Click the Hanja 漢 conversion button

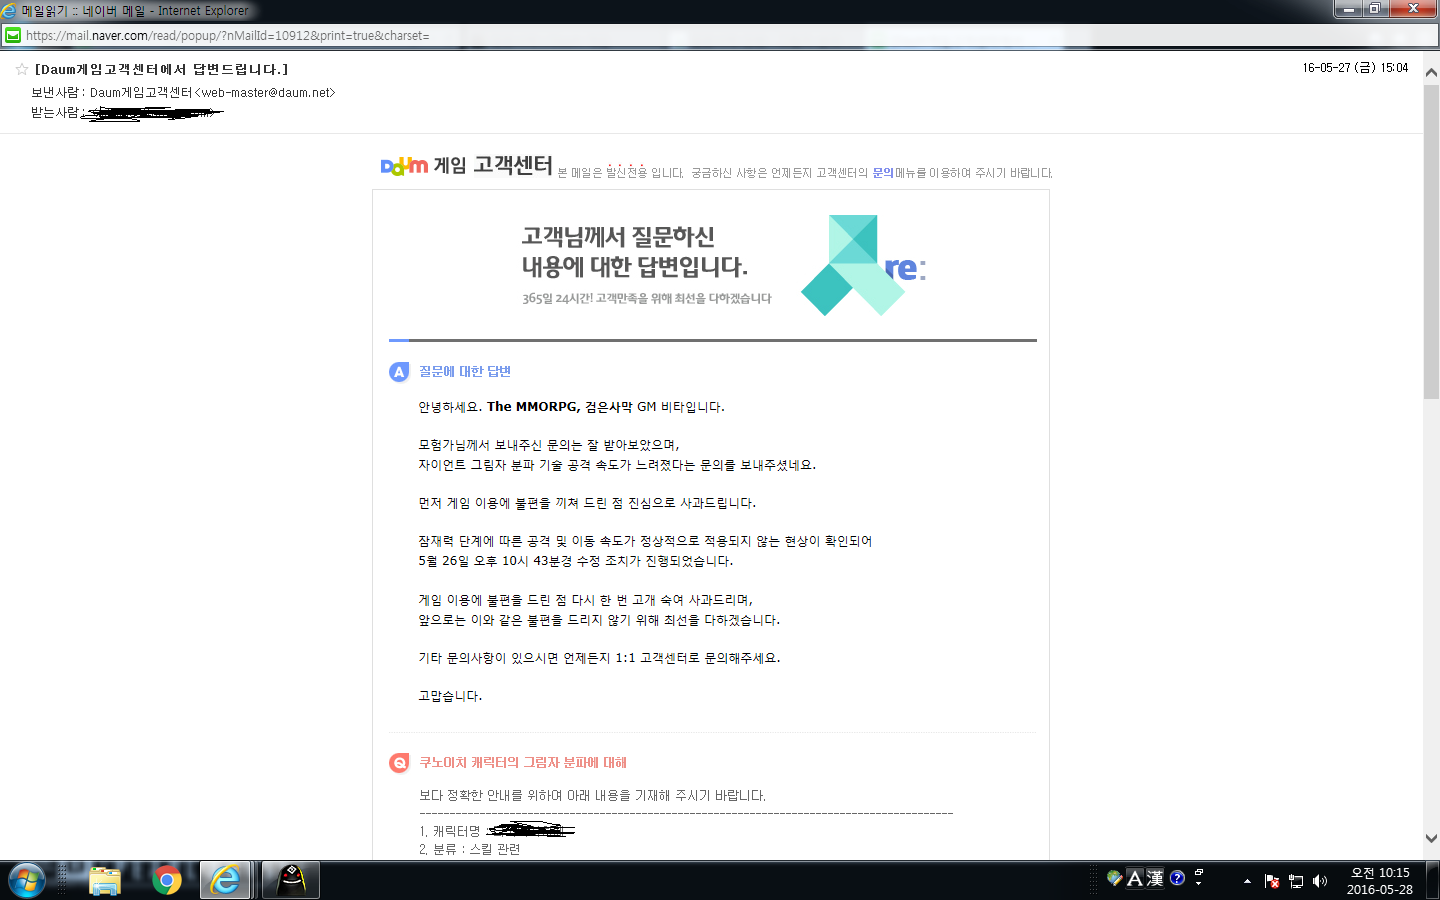click(x=1155, y=878)
